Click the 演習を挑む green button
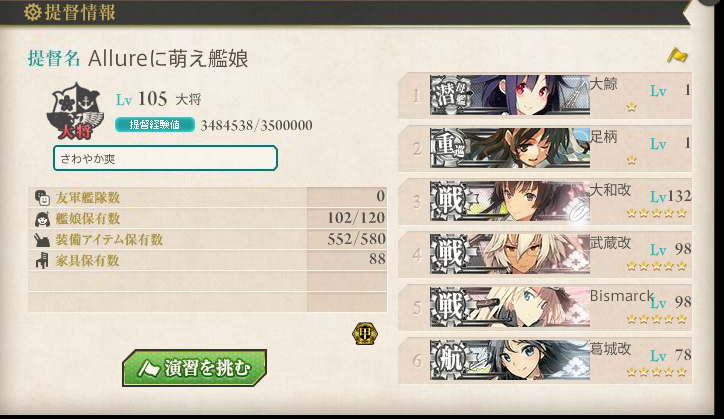This screenshot has height=419, width=724. click(x=194, y=368)
